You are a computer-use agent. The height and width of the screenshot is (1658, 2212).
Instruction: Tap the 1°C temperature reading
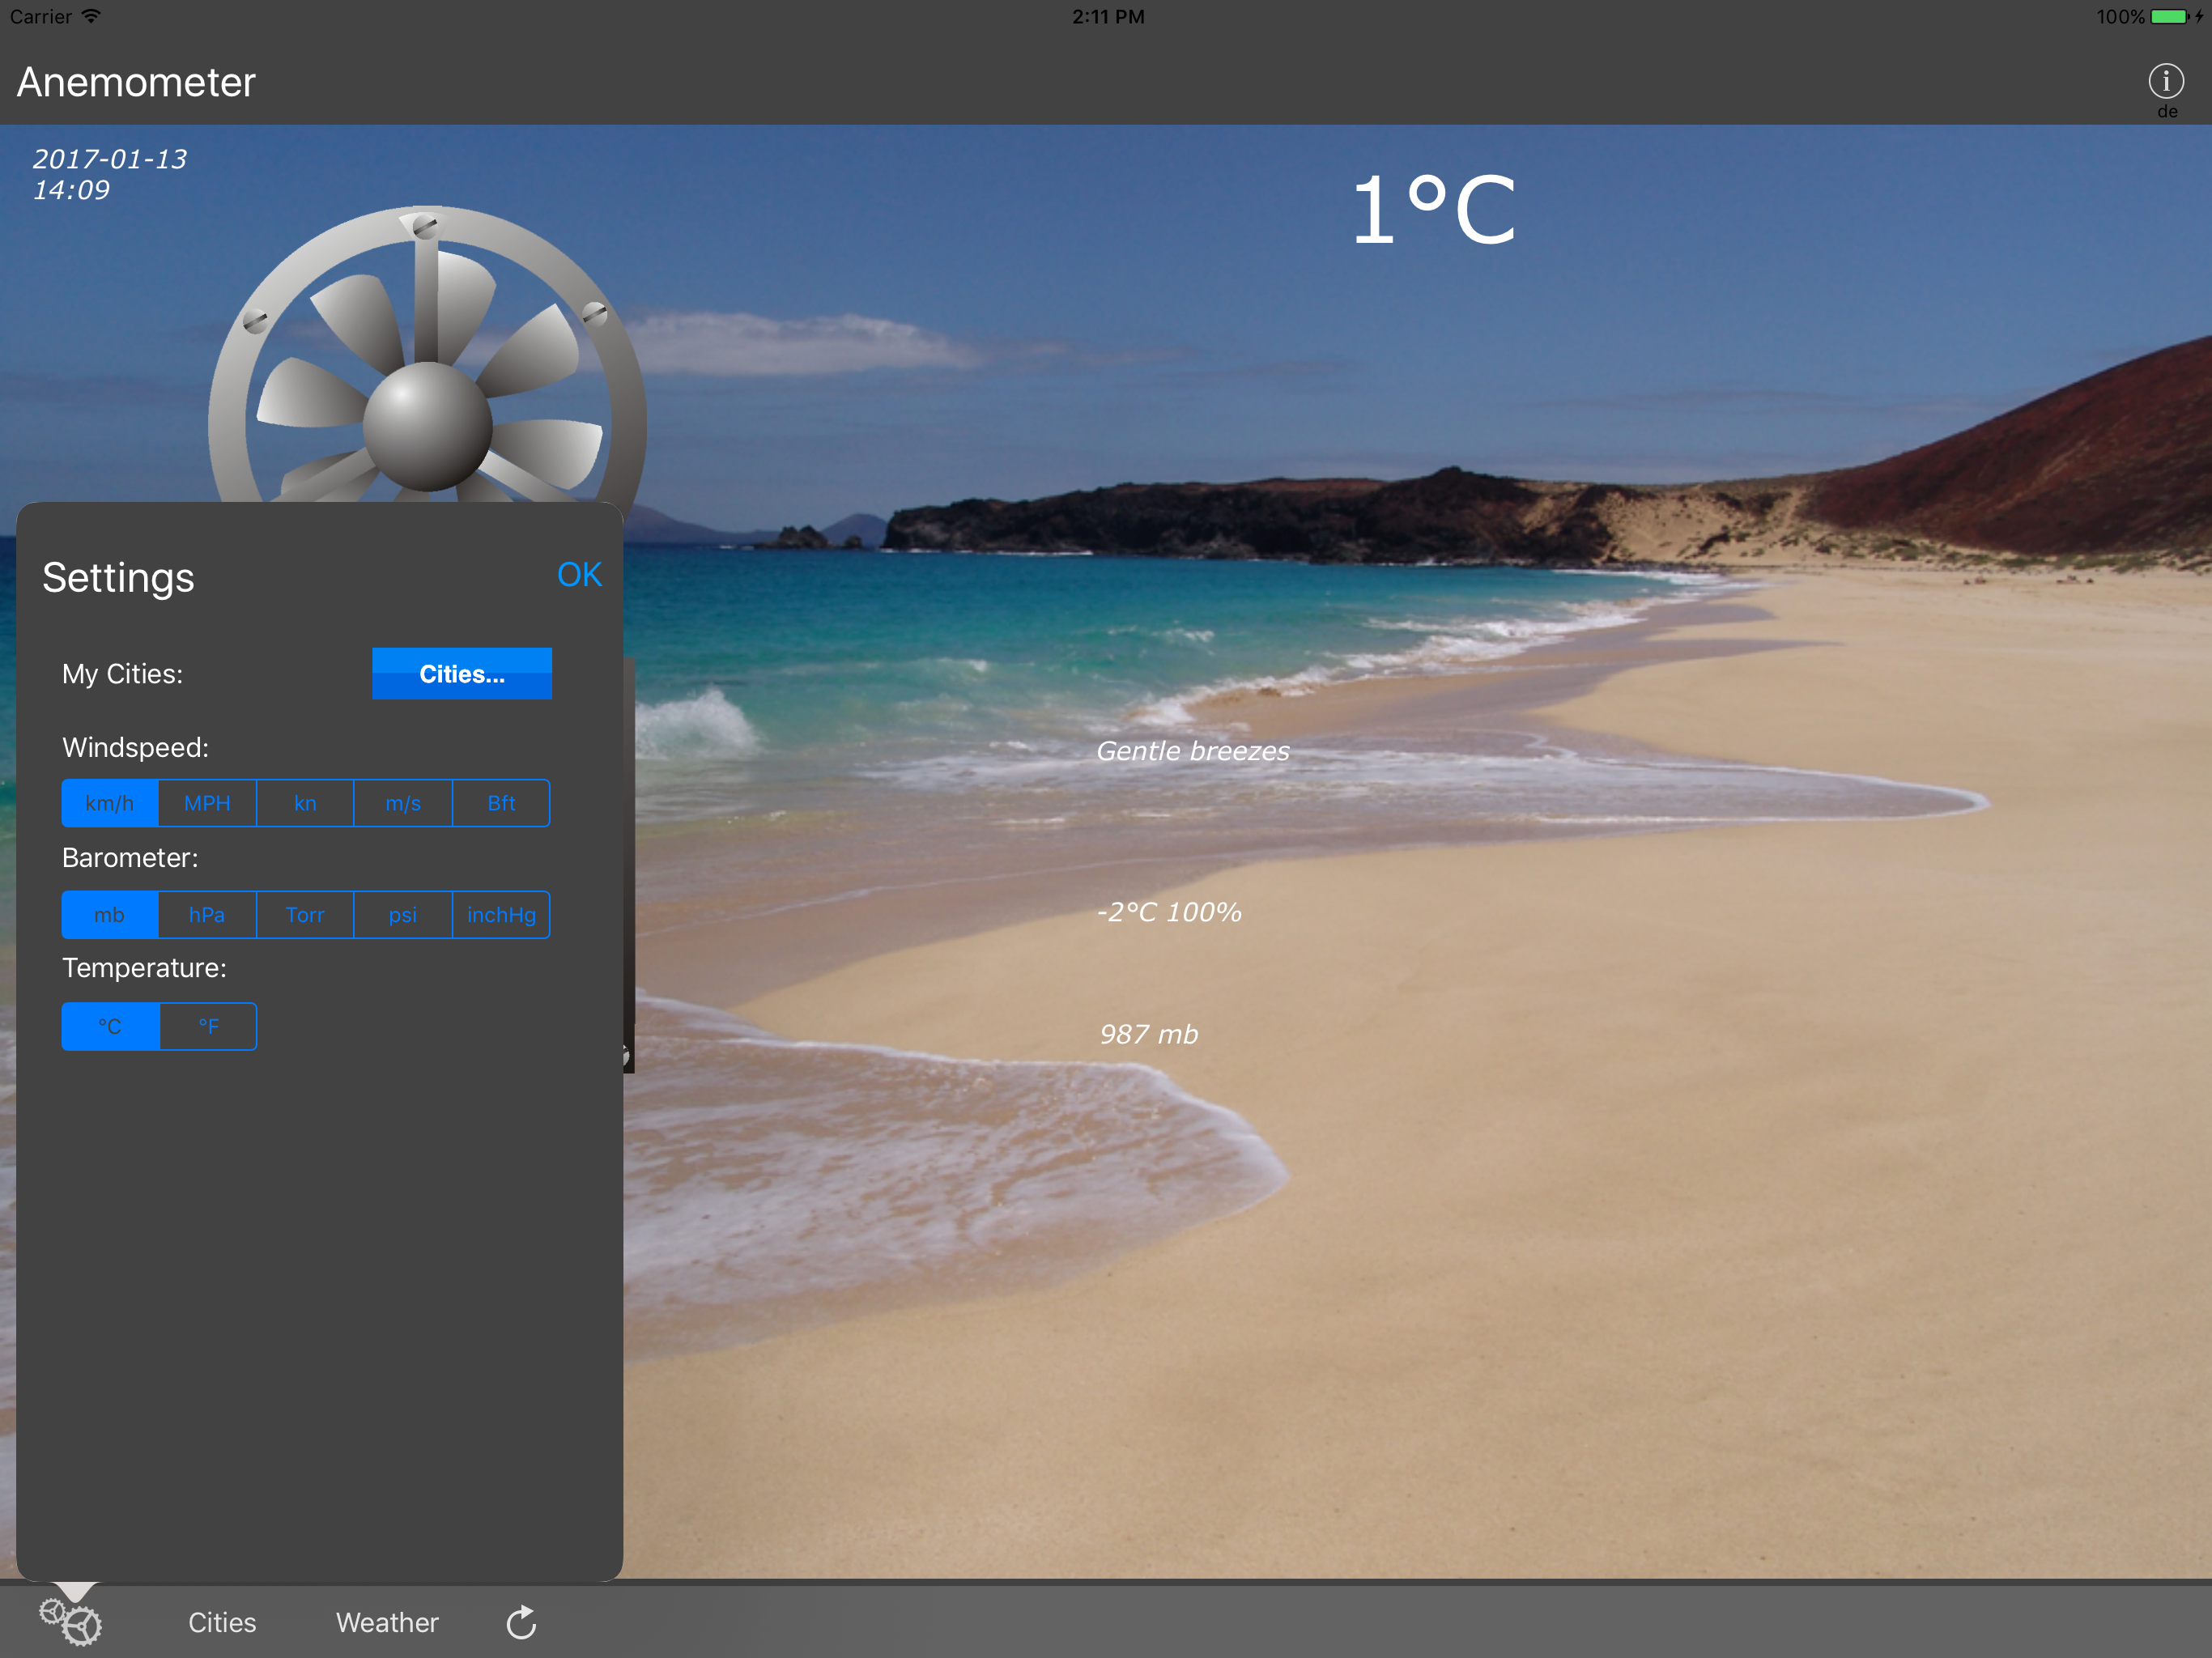pyautogui.click(x=1432, y=210)
